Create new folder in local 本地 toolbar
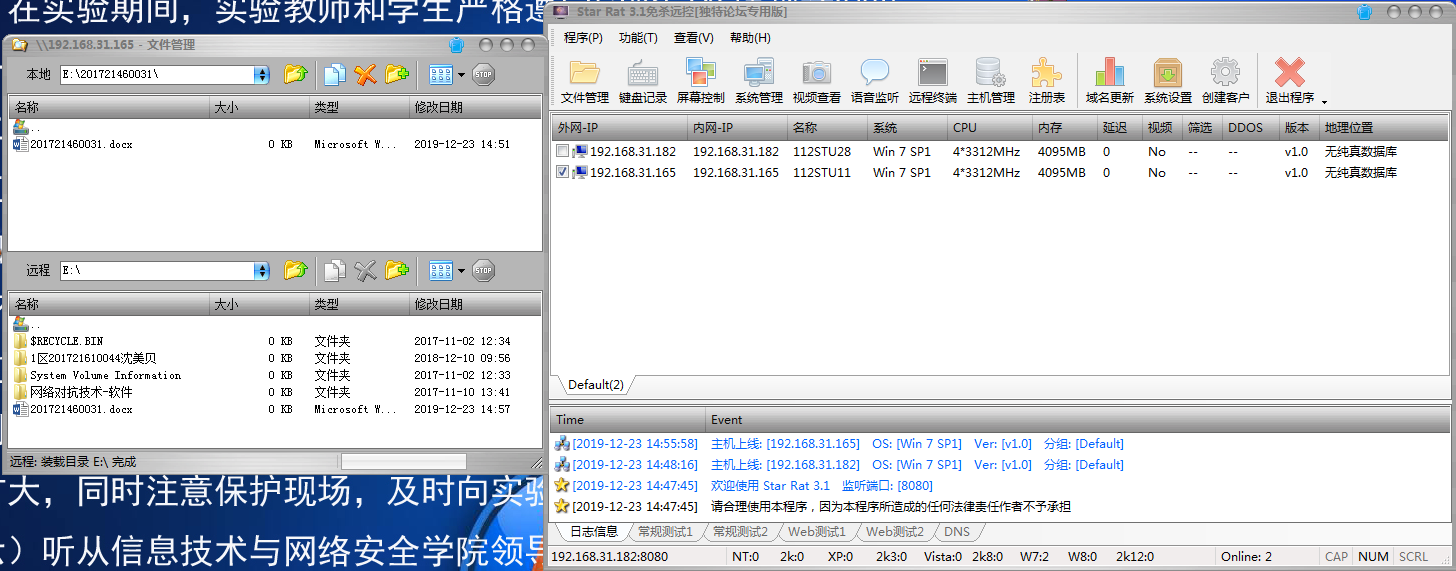1456x571 pixels. pos(397,74)
